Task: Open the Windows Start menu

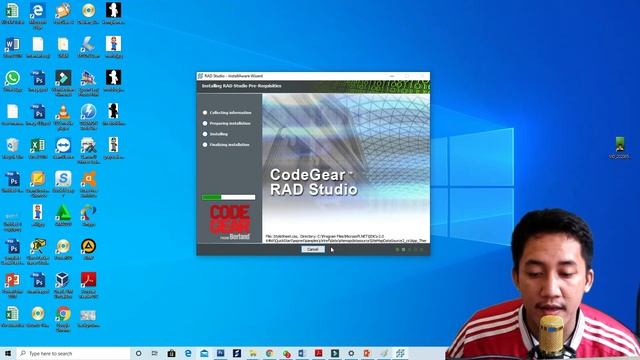Action: click(8, 353)
